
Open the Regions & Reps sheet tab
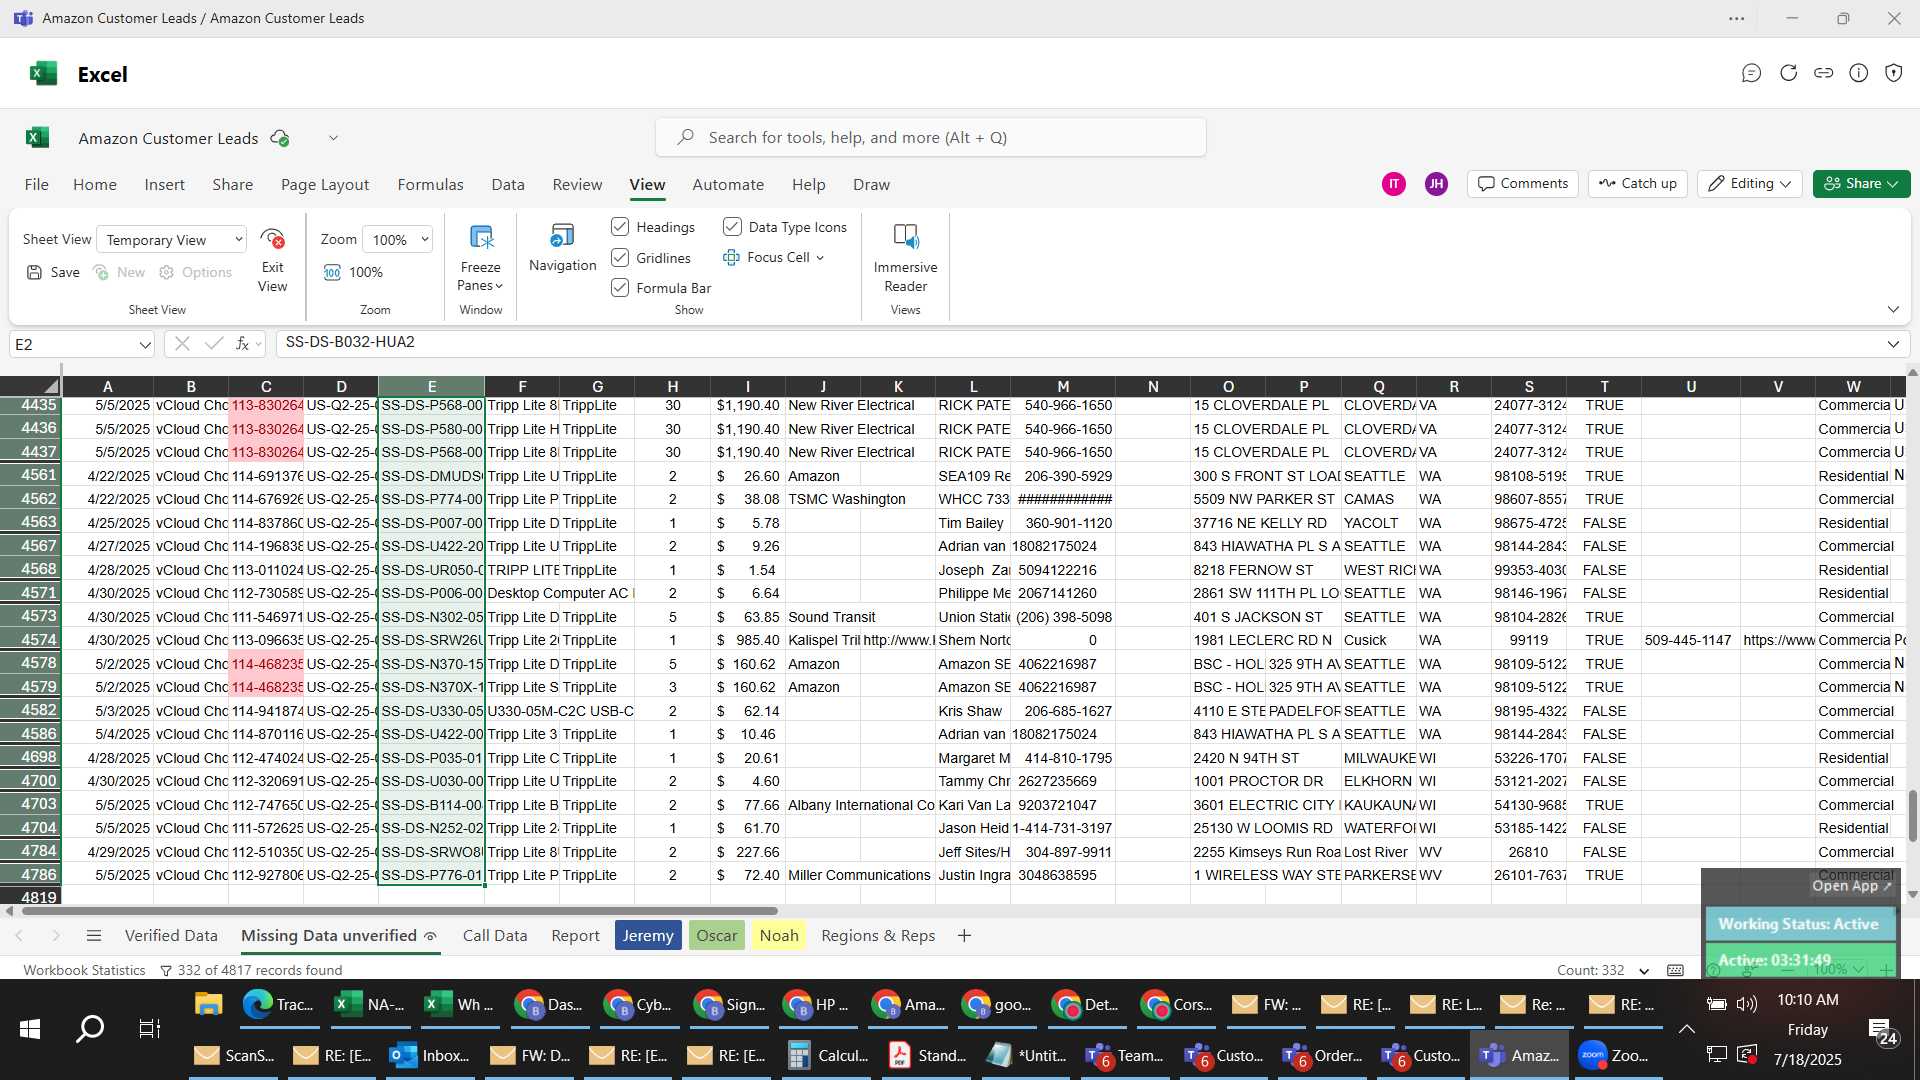pos(878,936)
